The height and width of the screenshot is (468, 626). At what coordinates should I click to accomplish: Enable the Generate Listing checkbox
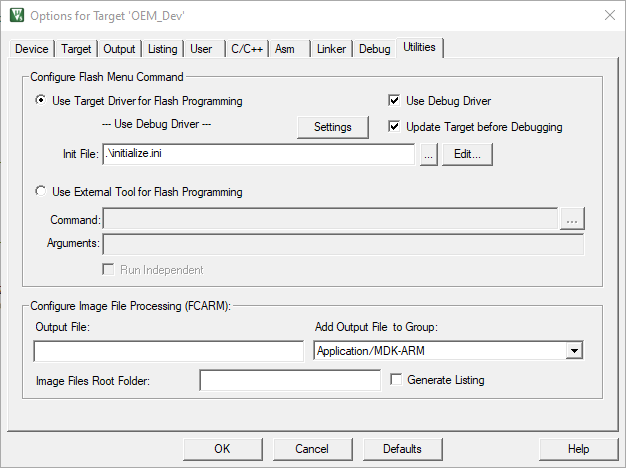pyautogui.click(x=397, y=380)
